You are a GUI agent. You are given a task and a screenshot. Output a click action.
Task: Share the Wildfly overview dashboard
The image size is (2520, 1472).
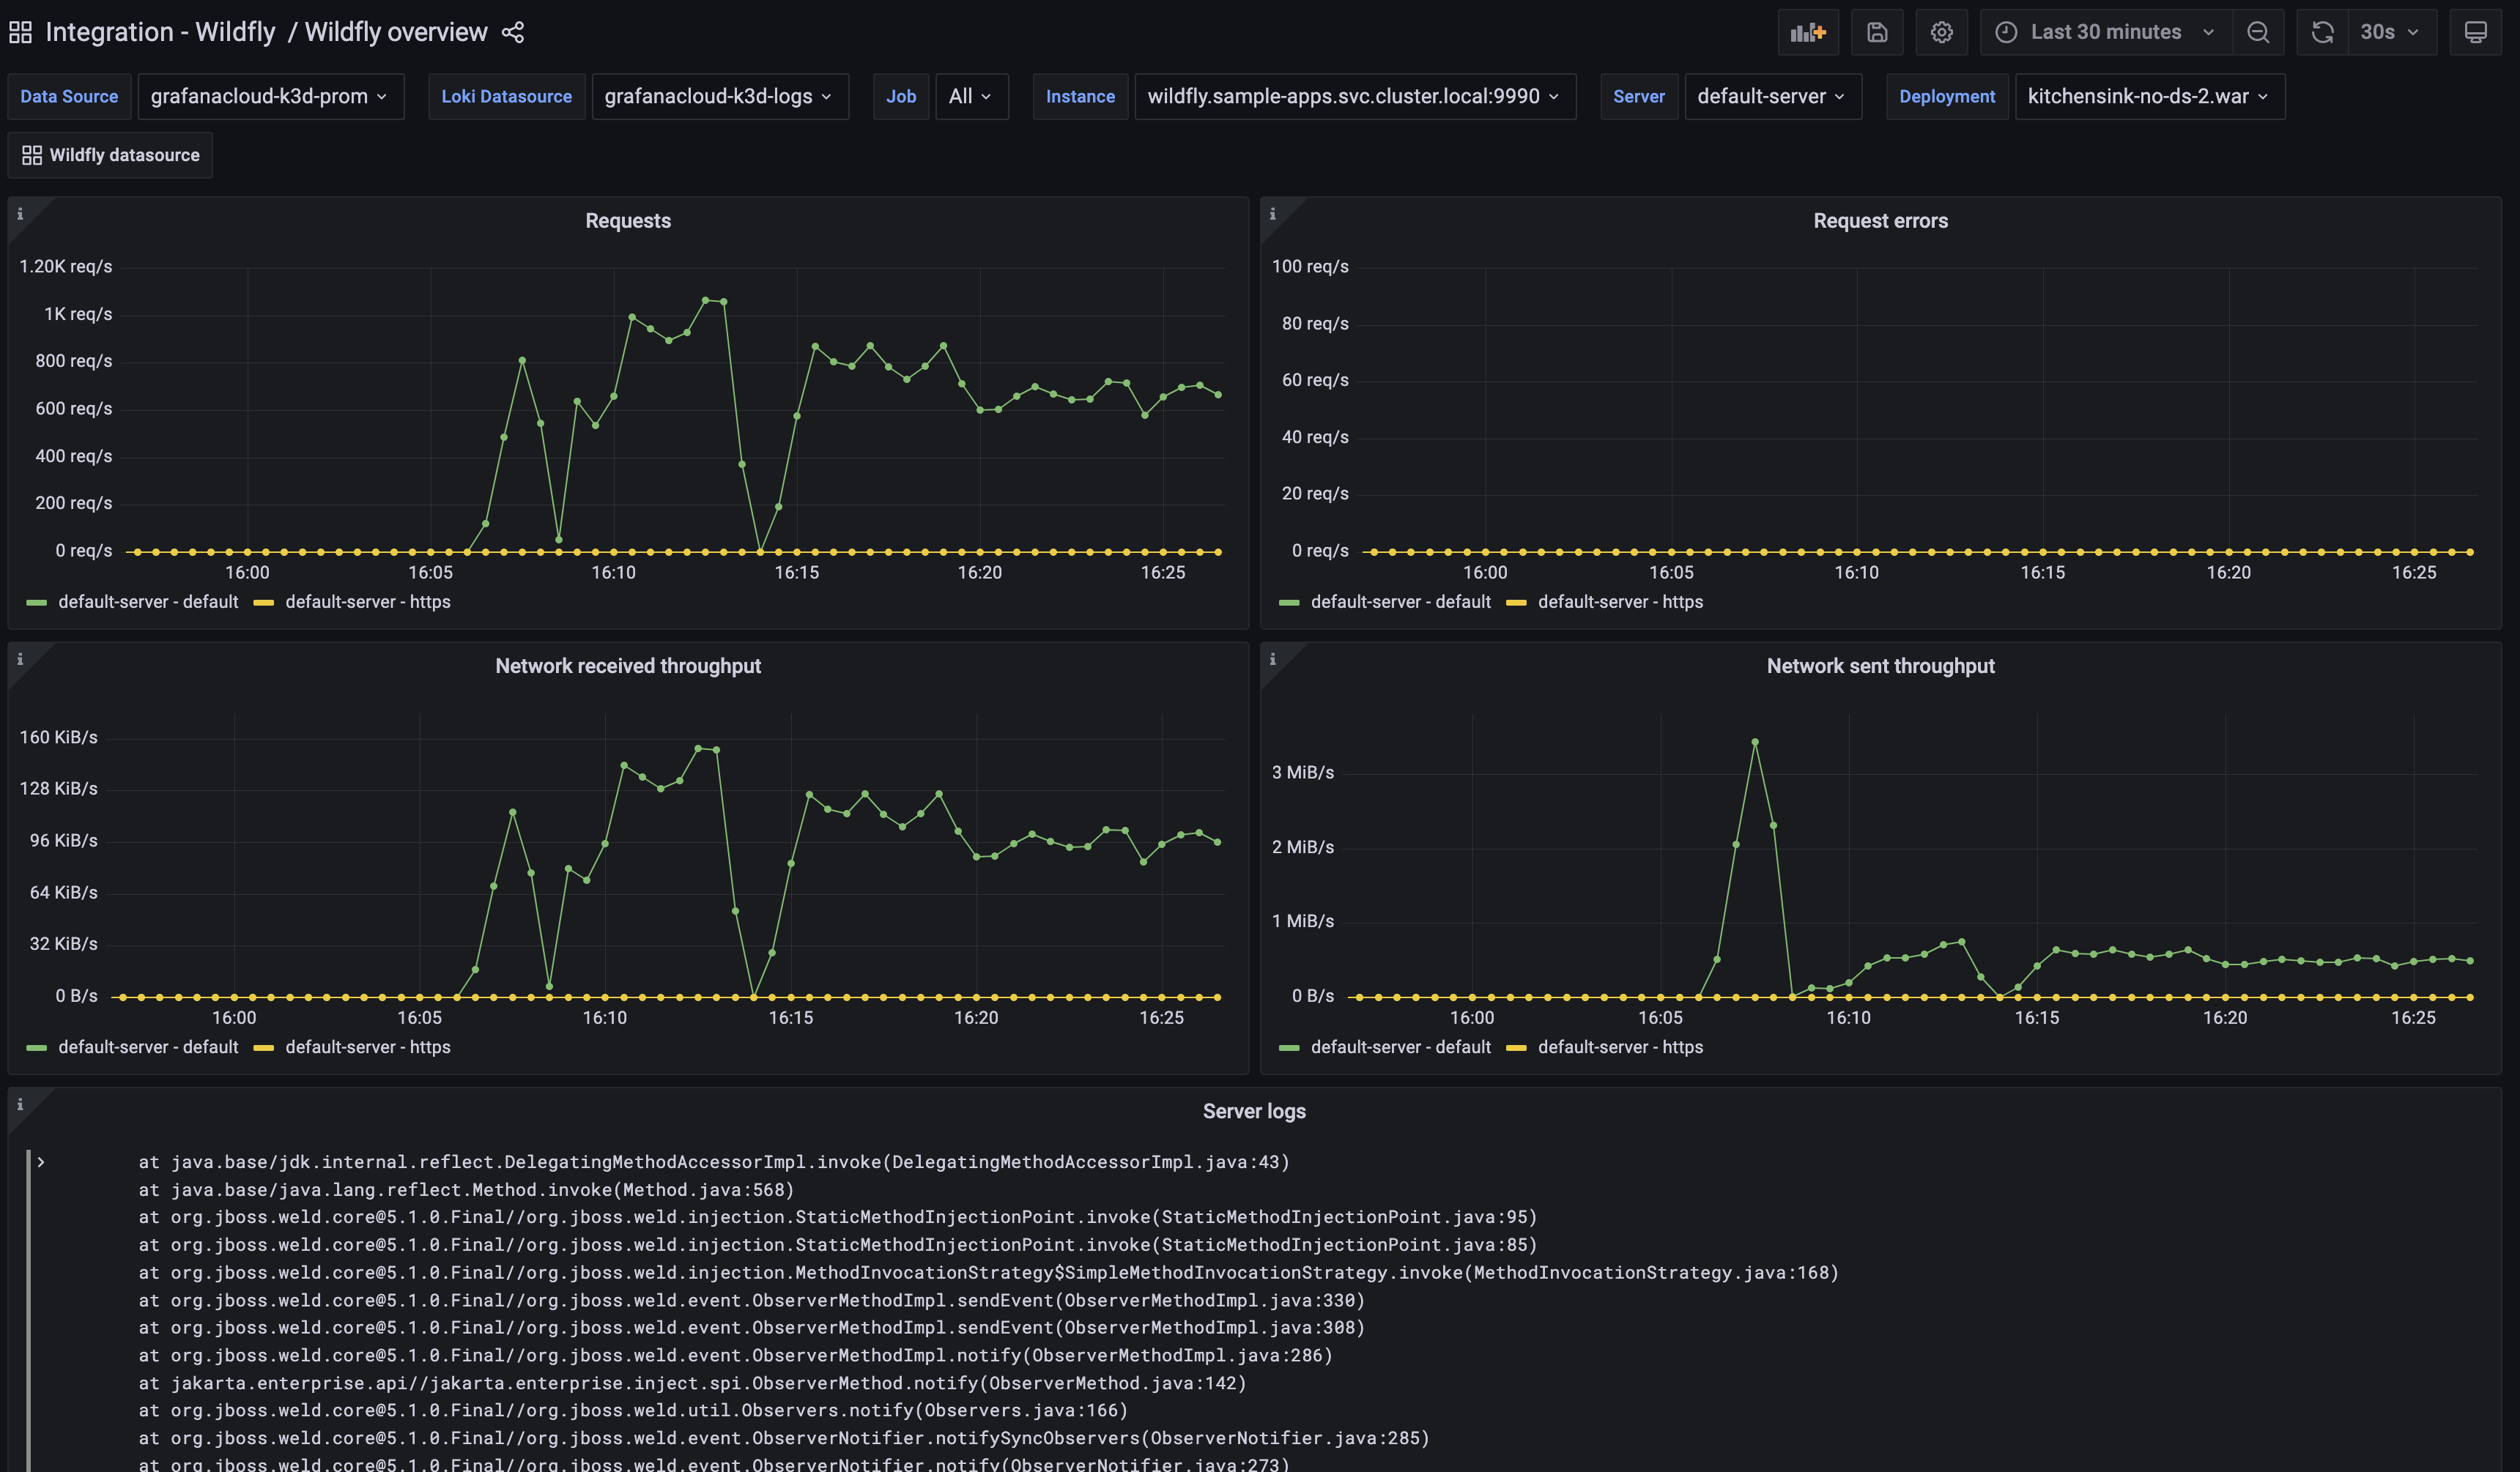[513, 31]
